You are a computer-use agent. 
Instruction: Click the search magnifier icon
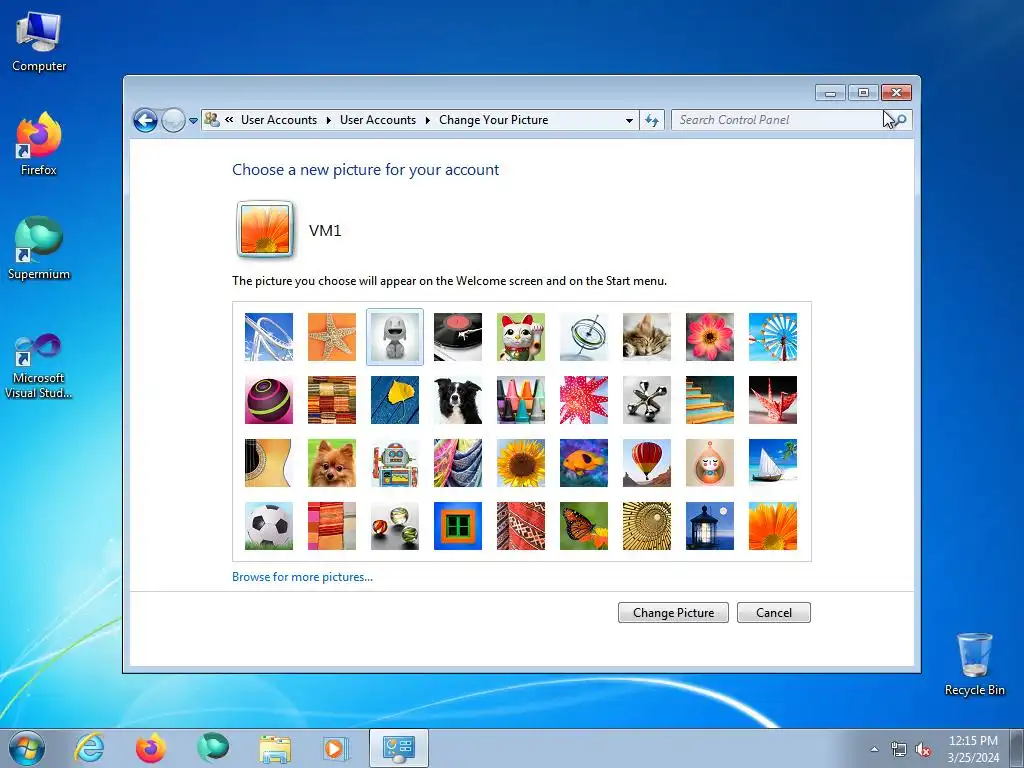click(901, 120)
